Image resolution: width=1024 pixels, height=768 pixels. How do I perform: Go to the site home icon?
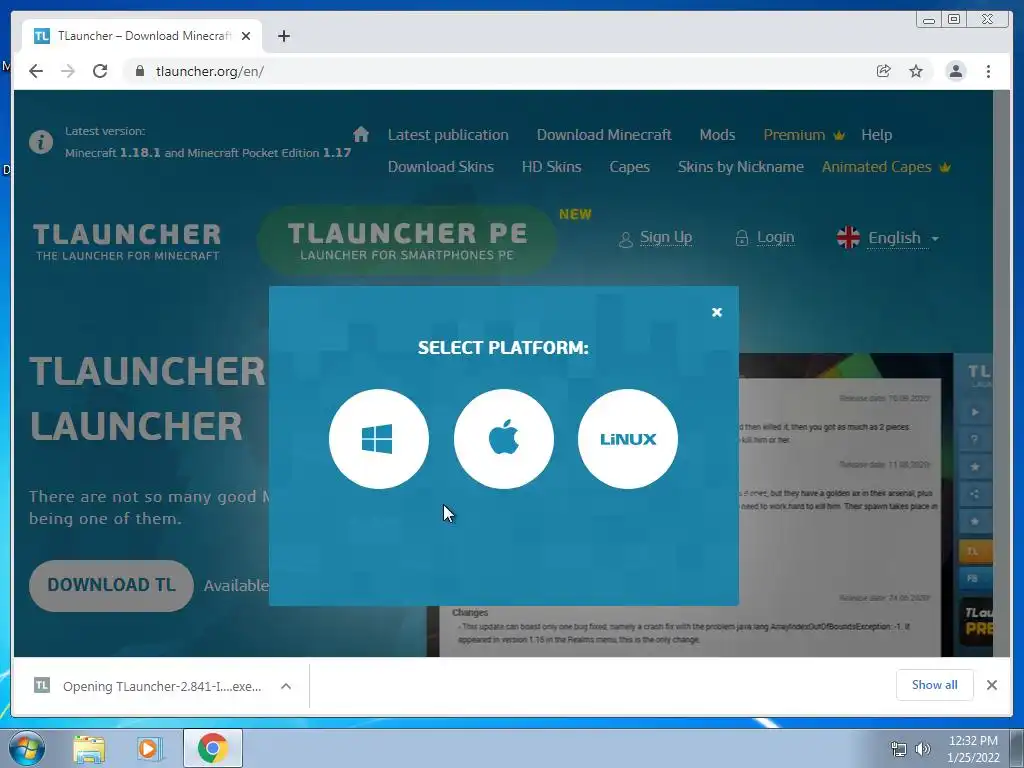click(x=360, y=135)
